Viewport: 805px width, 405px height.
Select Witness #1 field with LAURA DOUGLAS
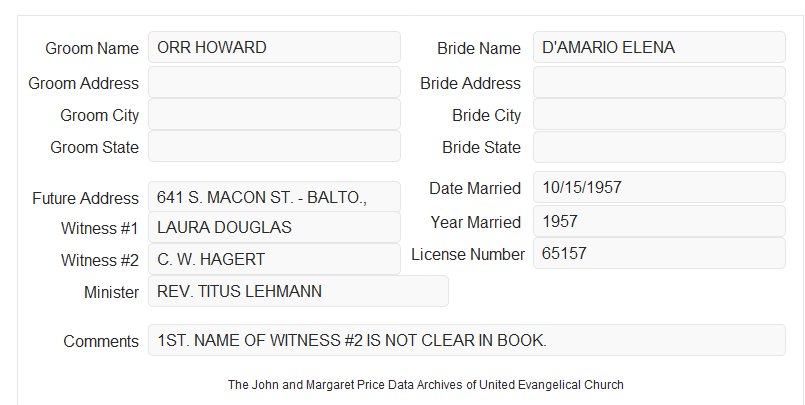pyautogui.click(x=274, y=227)
